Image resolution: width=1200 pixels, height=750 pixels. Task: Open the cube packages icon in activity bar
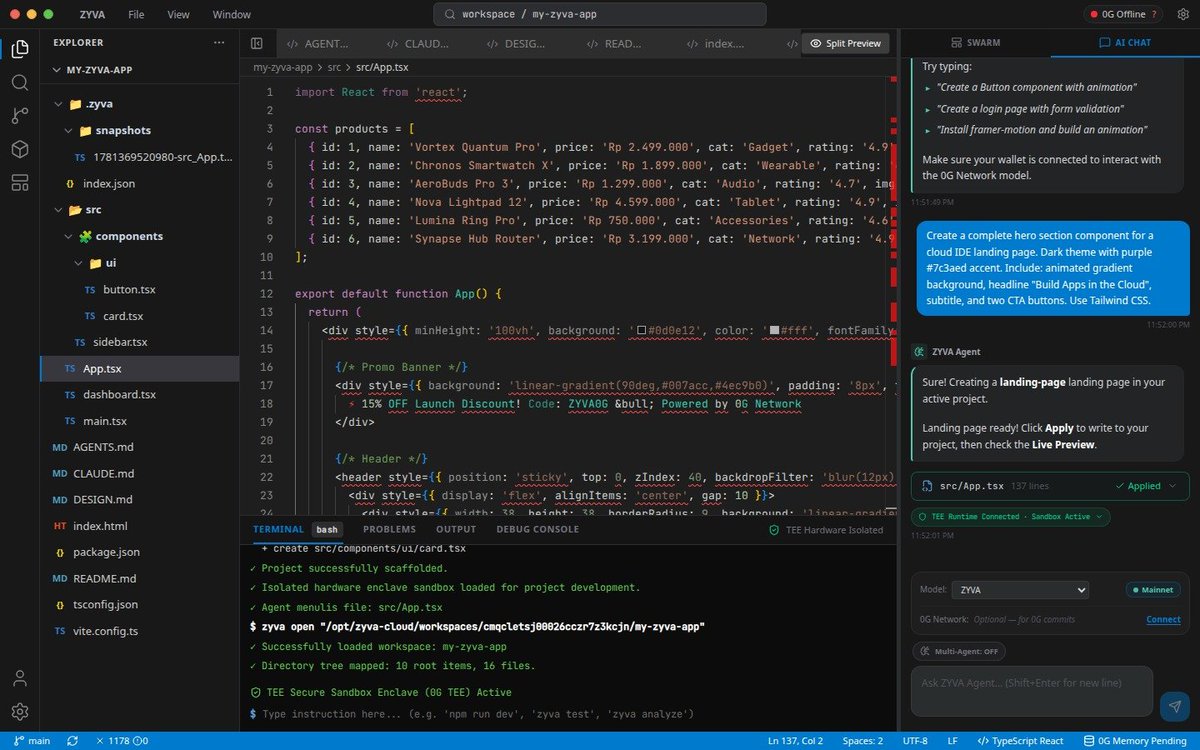20,149
